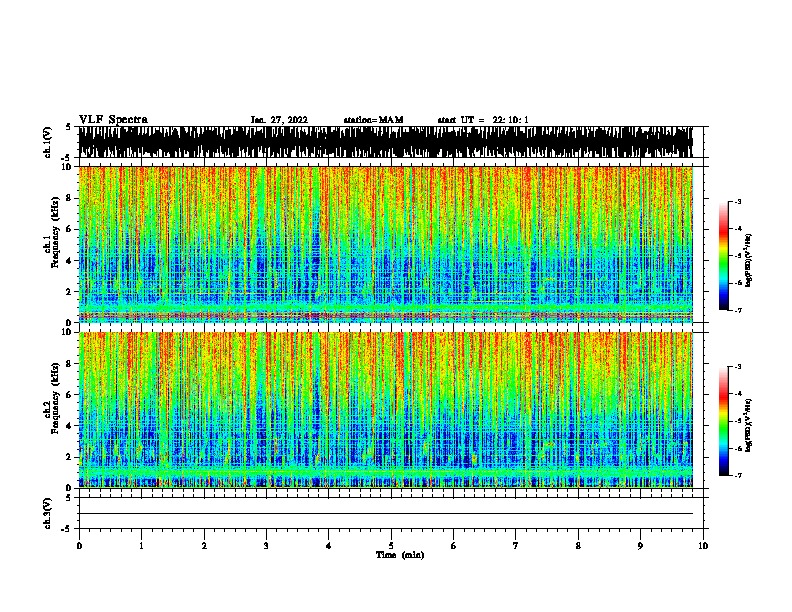Click inside the ch.2 spectrogram panel

click(386, 410)
